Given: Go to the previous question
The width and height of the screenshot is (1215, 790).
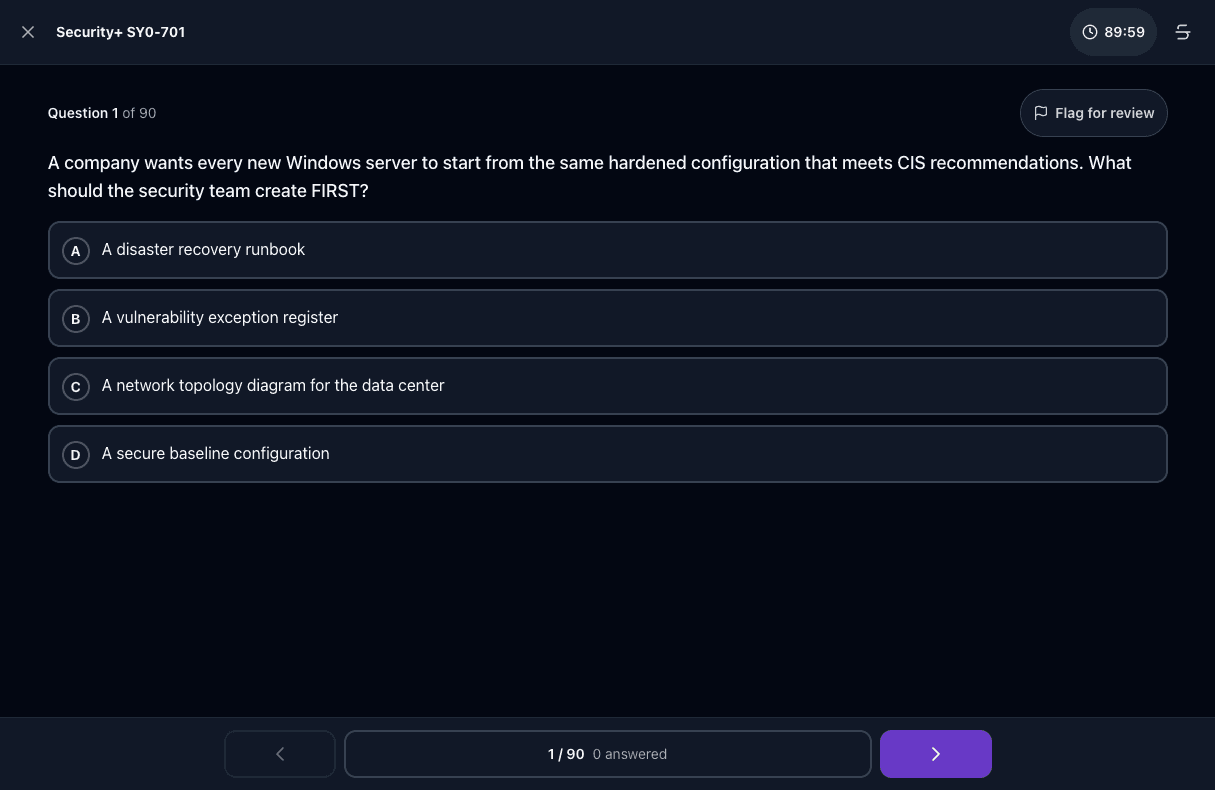Looking at the screenshot, I should [x=280, y=754].
